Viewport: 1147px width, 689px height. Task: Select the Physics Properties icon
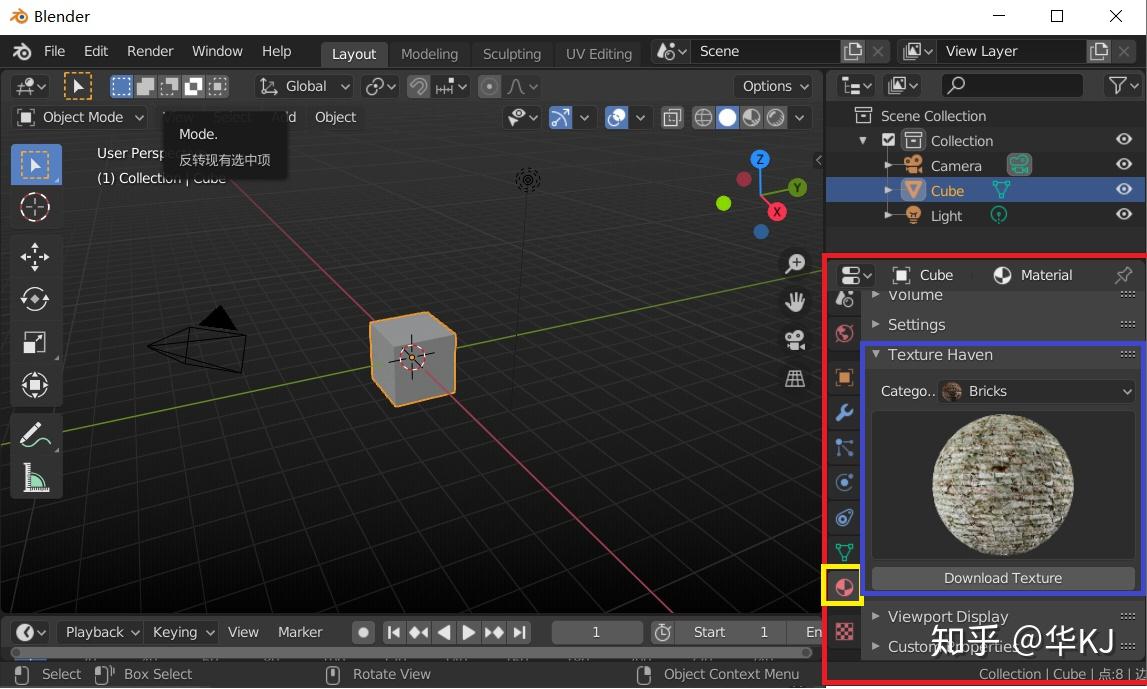pyautogui.click(x=844, y=482)
